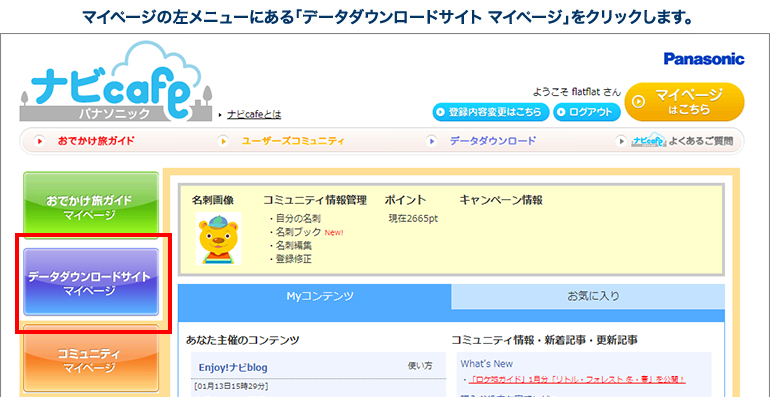Click the play icon on the マイページ button
The width and height of the screenshot is (770, 397).
639,102
